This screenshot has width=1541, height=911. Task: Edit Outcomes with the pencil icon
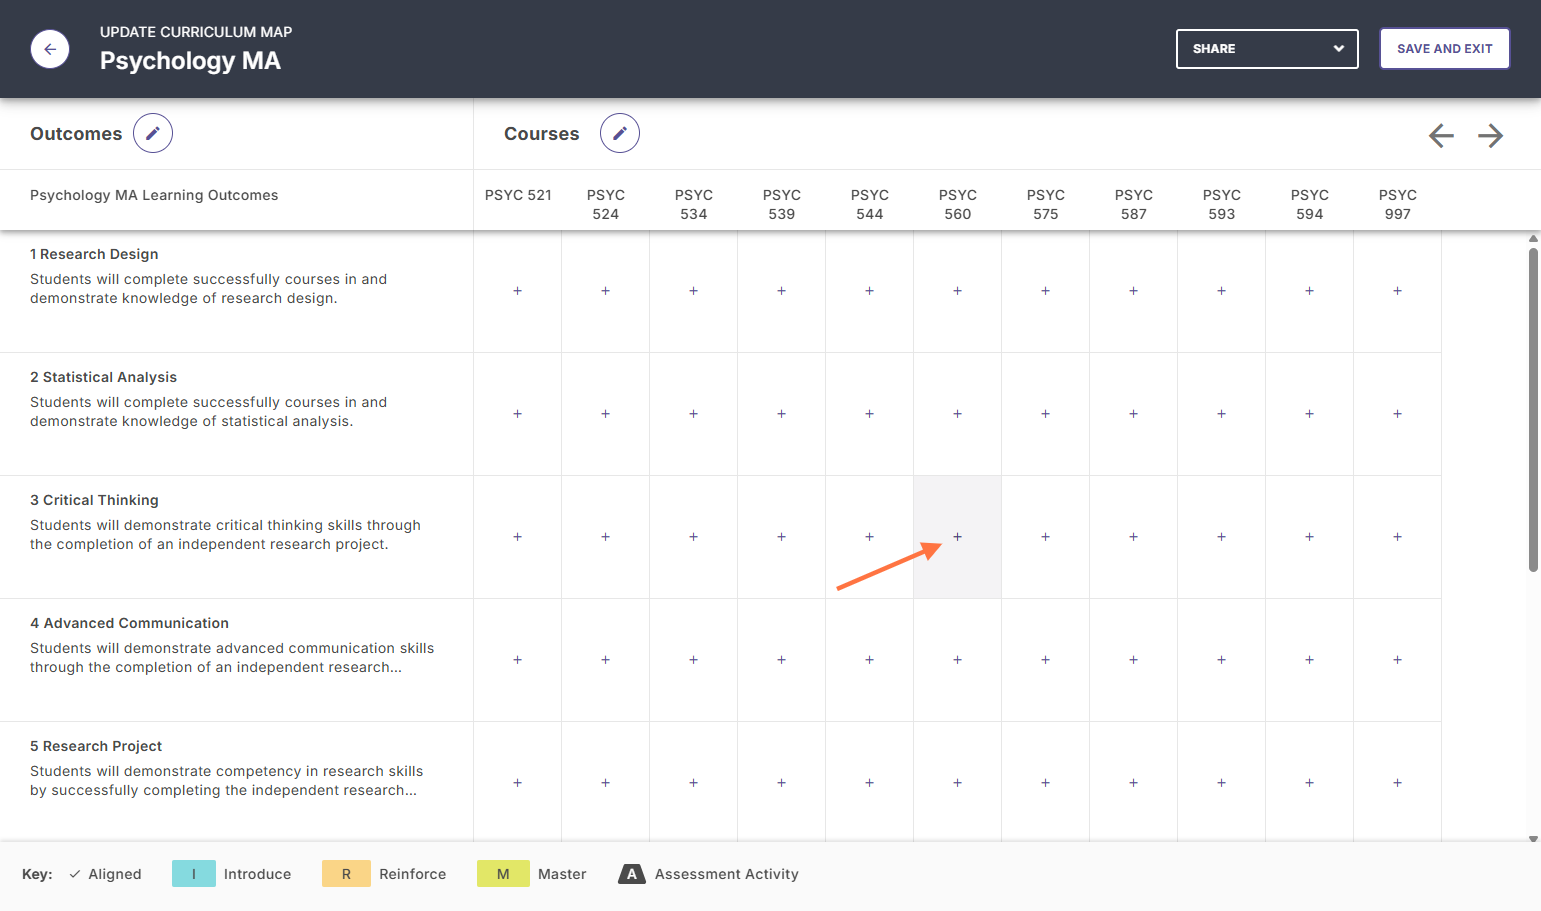(153, 133)
